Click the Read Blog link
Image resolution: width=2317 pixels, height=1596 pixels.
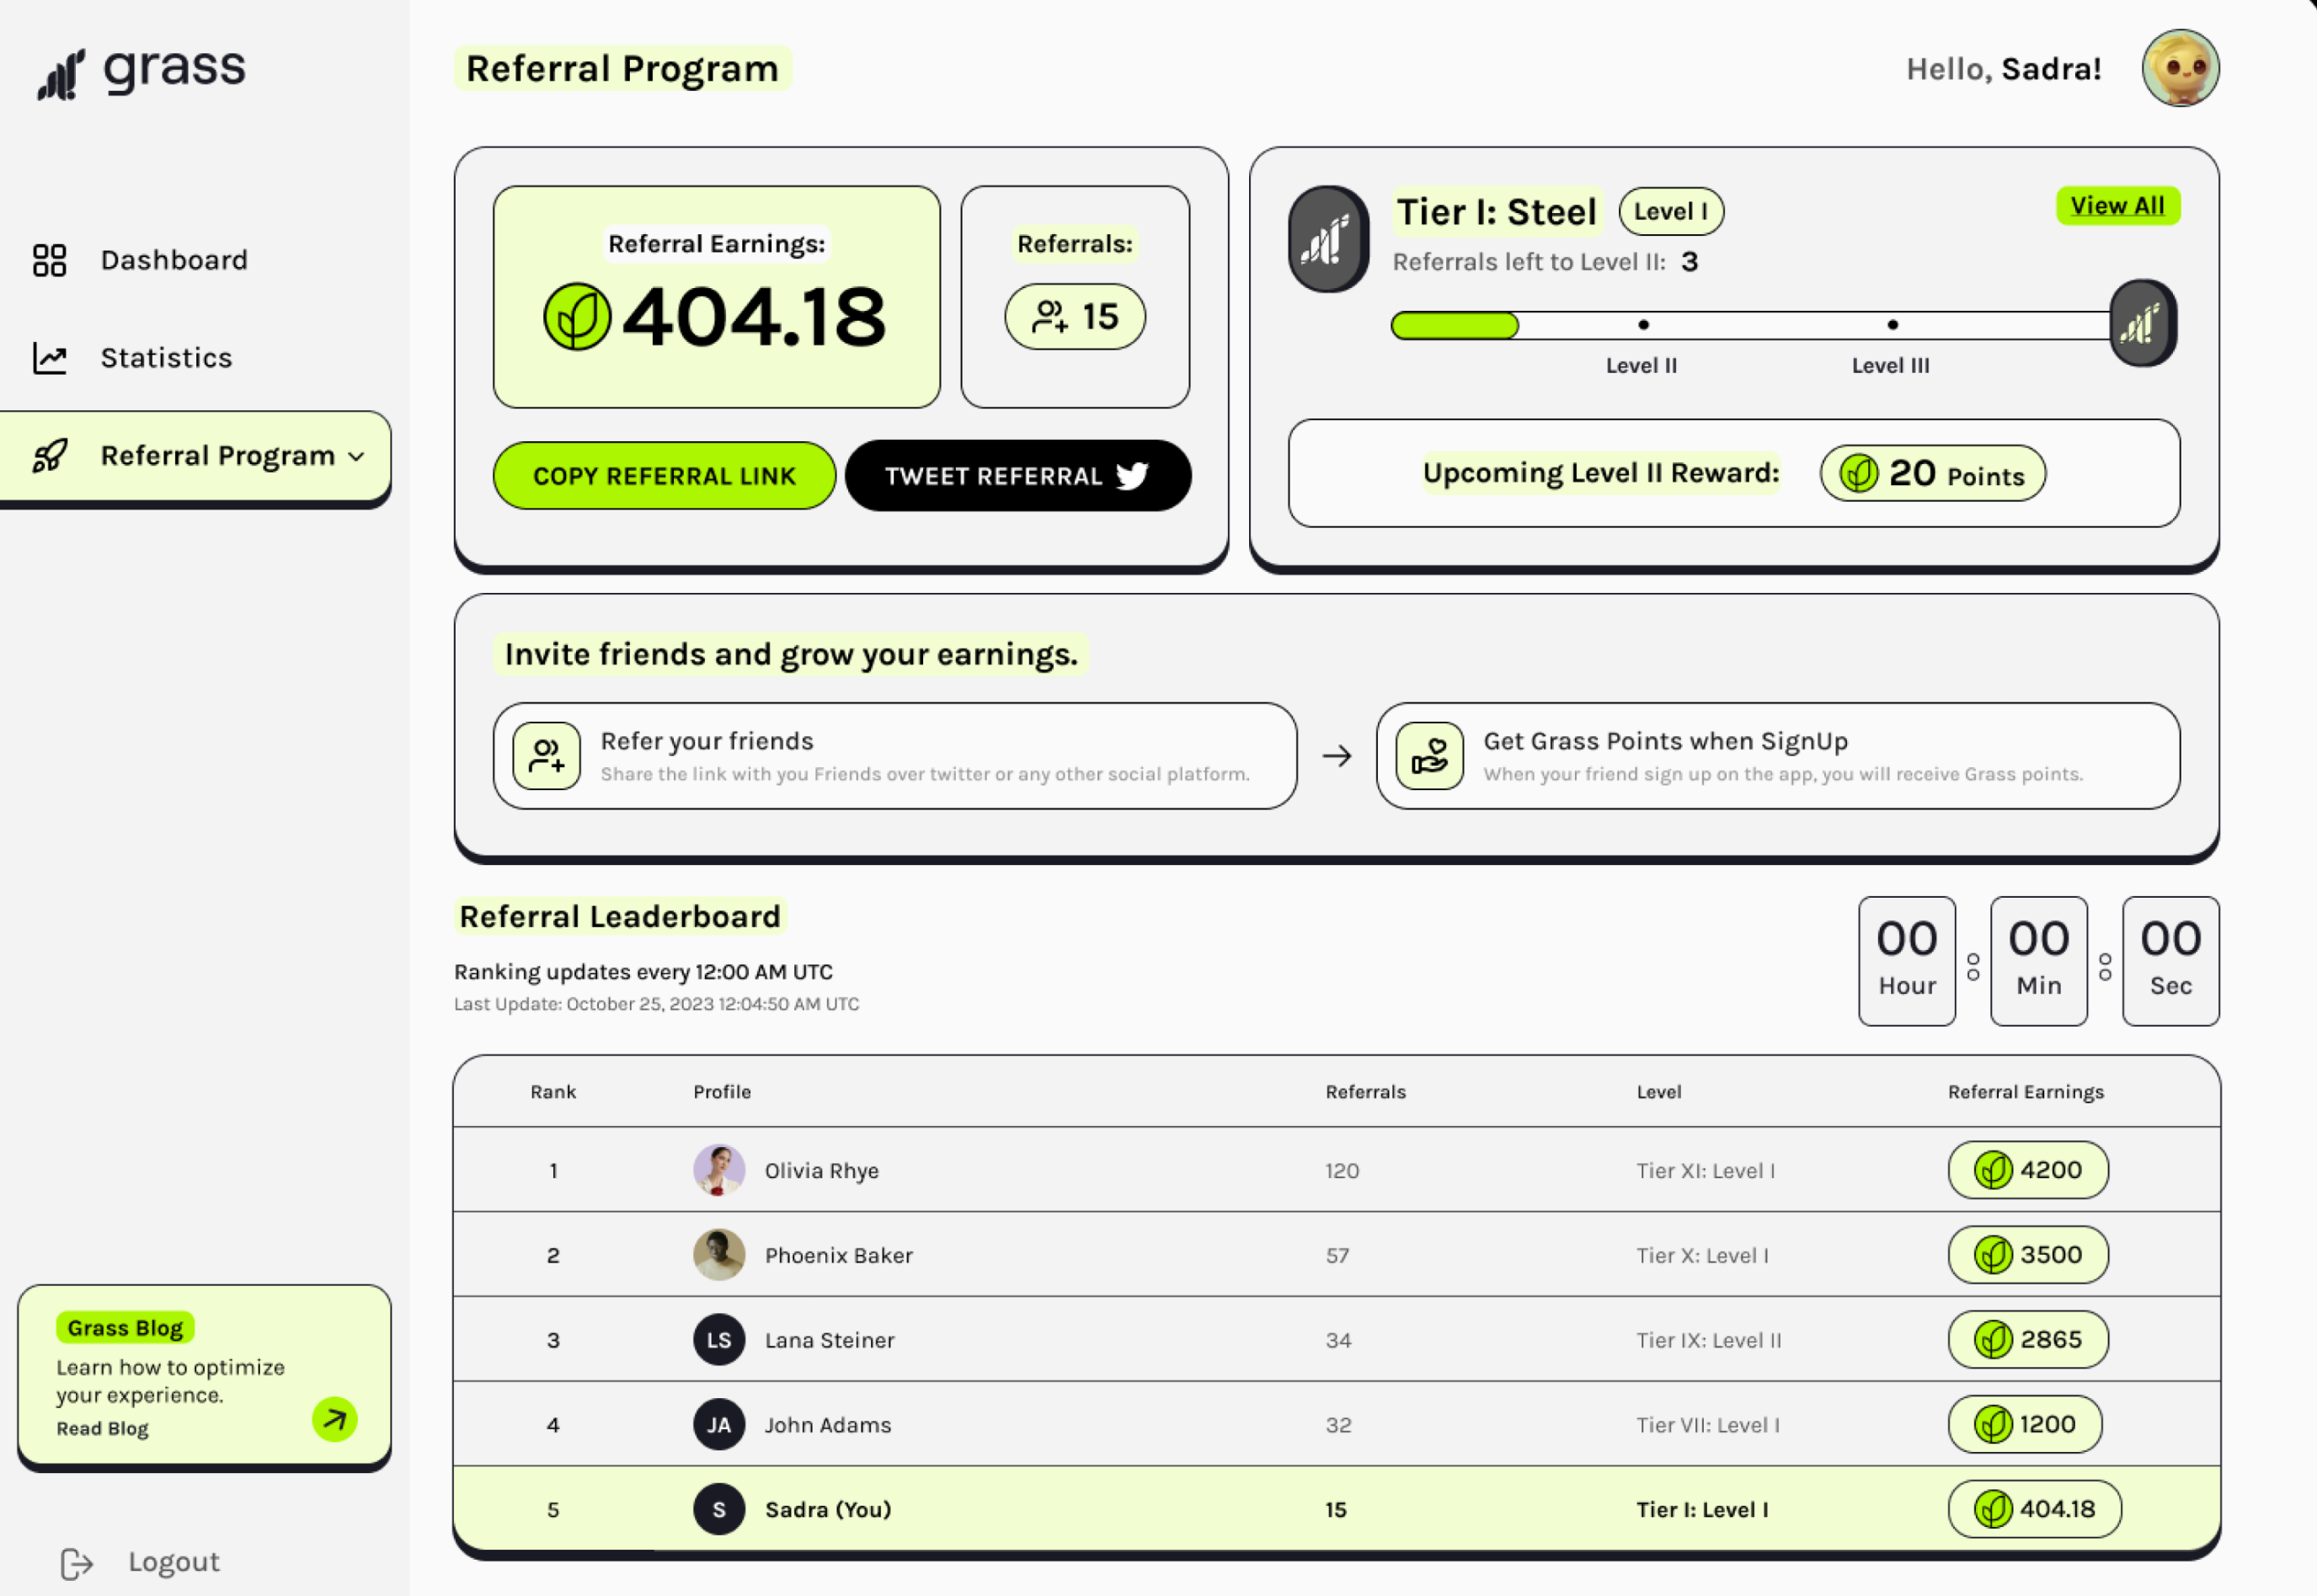click(x=102, y=1429)
